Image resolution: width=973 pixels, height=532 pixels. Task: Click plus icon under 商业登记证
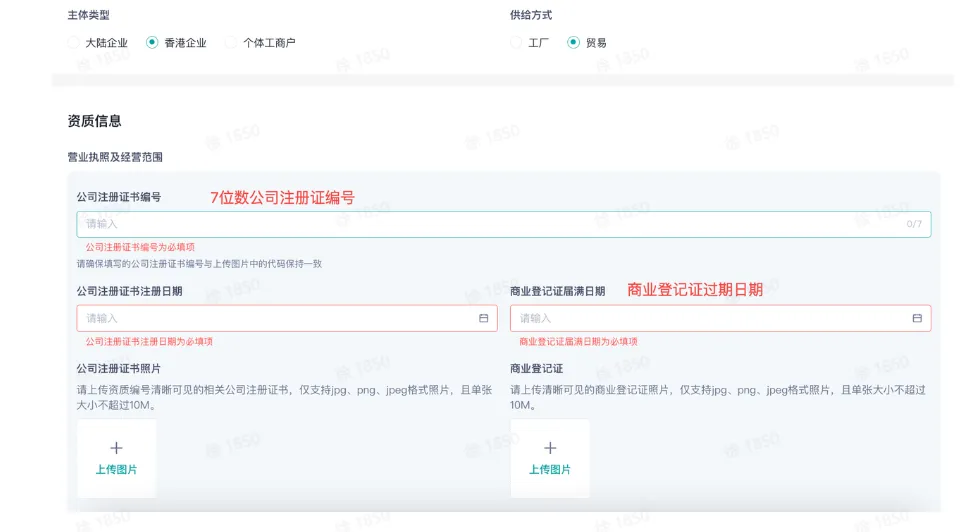[x=550, y=448]
